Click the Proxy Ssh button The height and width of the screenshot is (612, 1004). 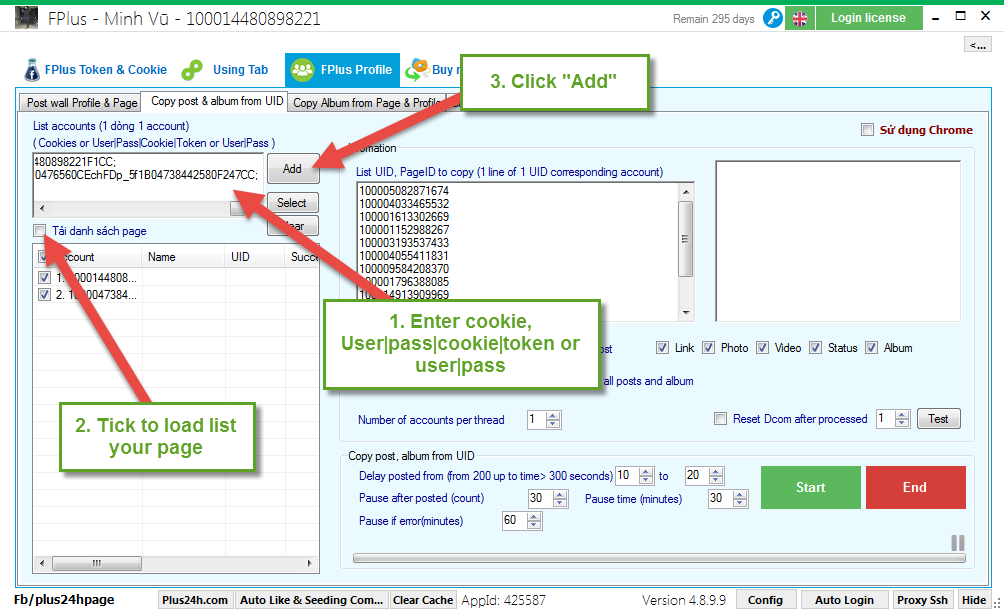(922, 600)
